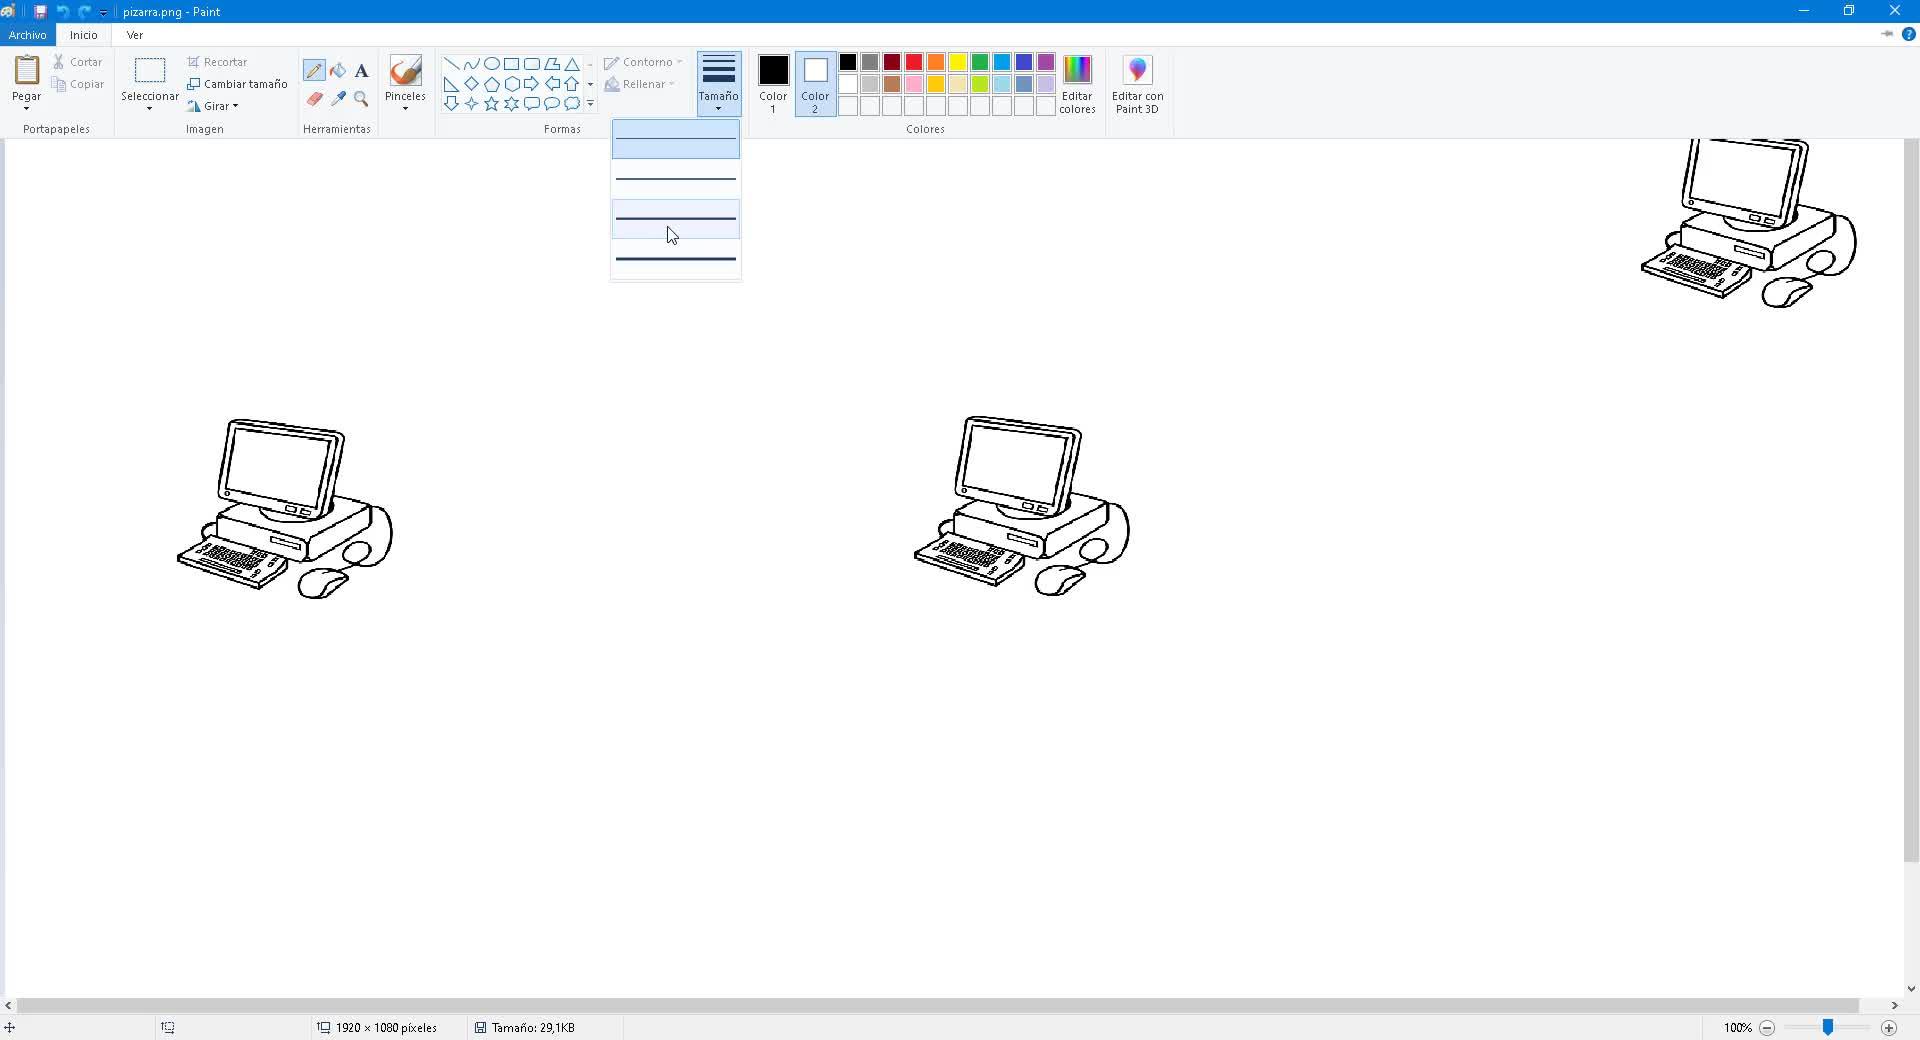The width and height of the screenshot is (1920, 1040).
Task: Click Editar con Paint 3D
Action: tap(1137, 84)
